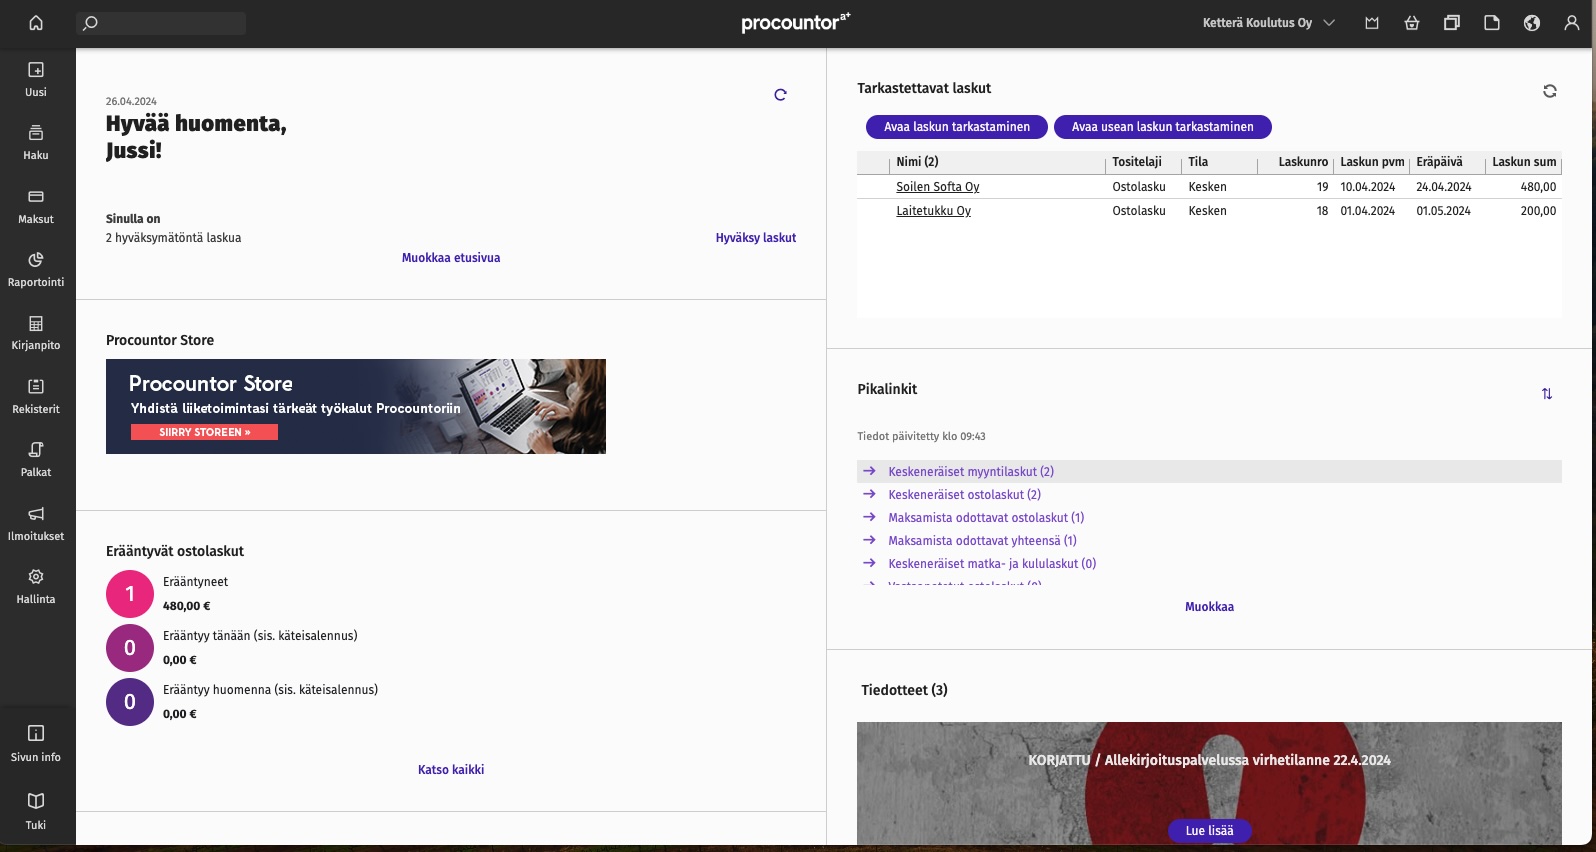Open Raportointi reporting in the sidebar
Screen dimensions: 1596x852
36,270
